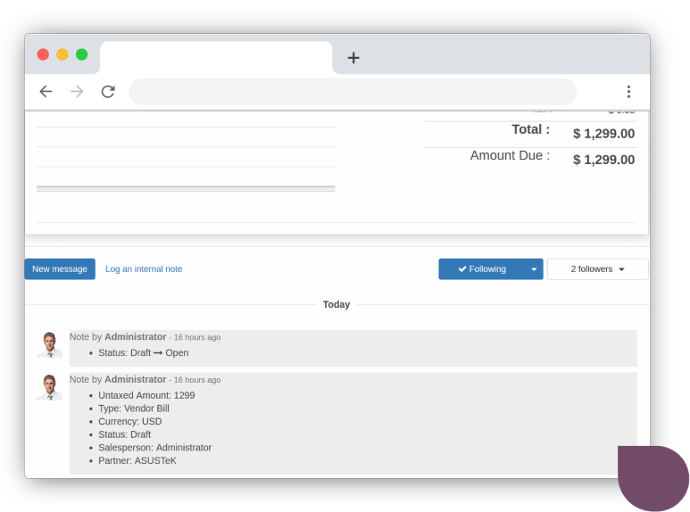Click the avatar beside the Draft to Open note
This screenshot has width=690, height=512.
[49, 345]
